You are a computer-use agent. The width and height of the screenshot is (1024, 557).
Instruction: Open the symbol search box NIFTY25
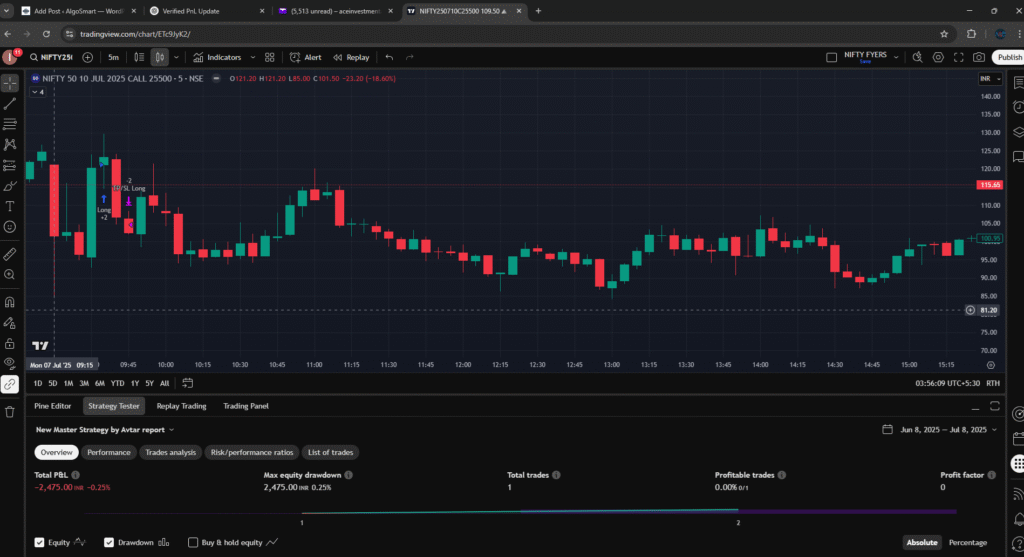click(51, 57)
